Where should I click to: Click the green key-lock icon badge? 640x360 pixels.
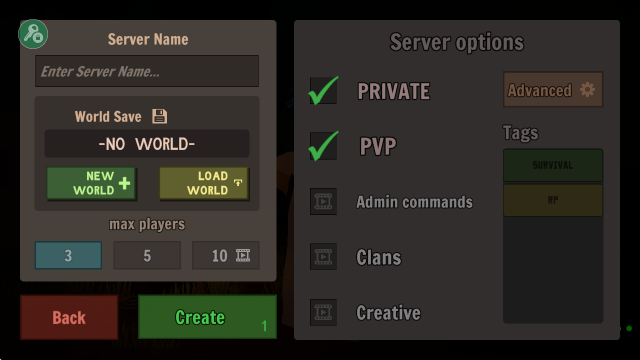[x=33, y=34]
